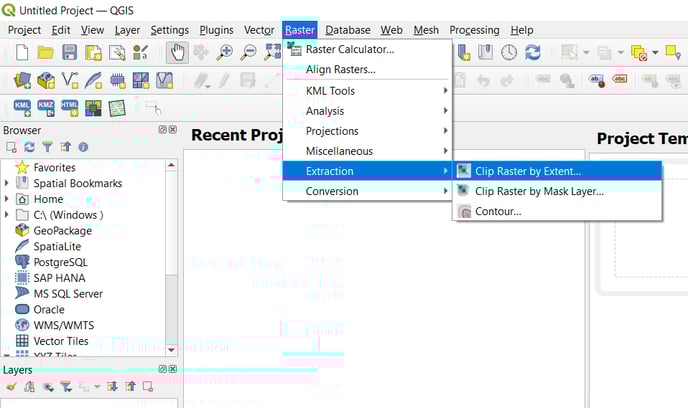
Task: Expand the Home tree node
Action: (7, 199)
